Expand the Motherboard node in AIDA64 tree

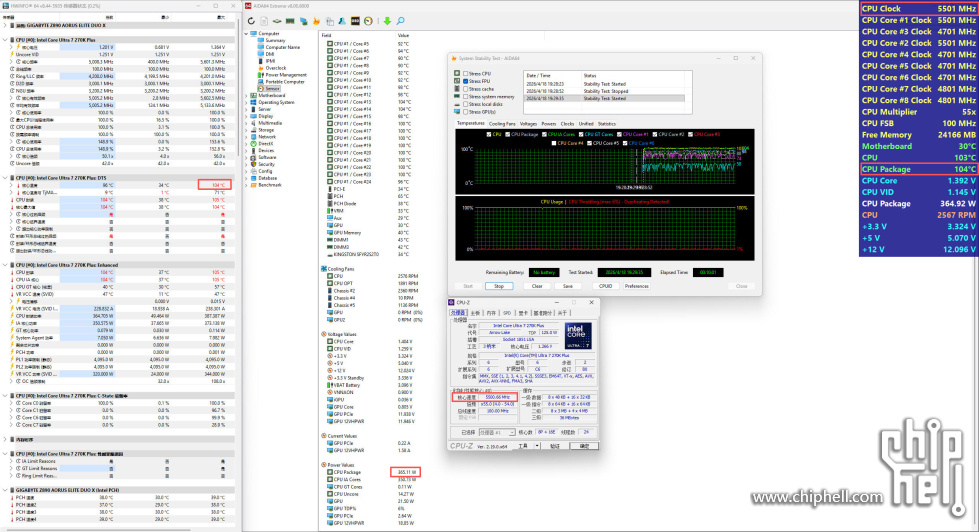click(x=246, y=96)
